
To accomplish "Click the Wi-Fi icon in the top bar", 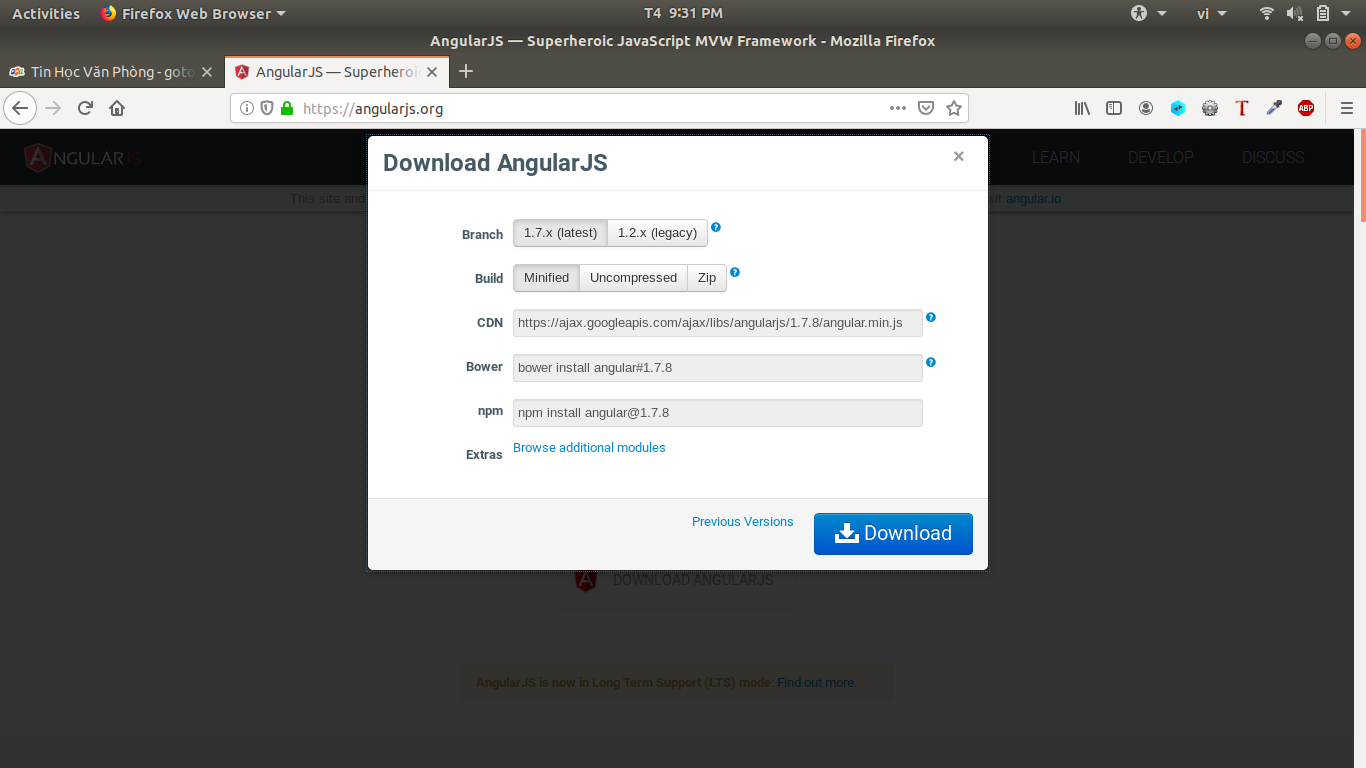I will click(x=1267, y=13).
